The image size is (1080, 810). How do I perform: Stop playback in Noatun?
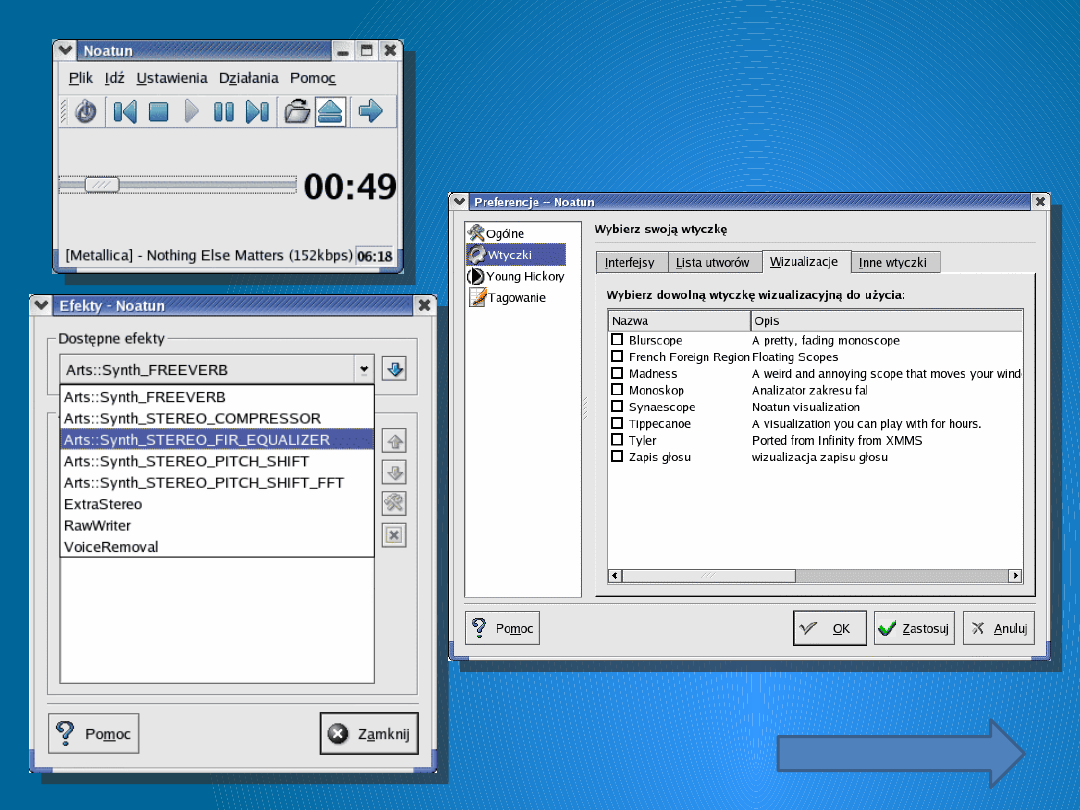click(x=158, y=111)
